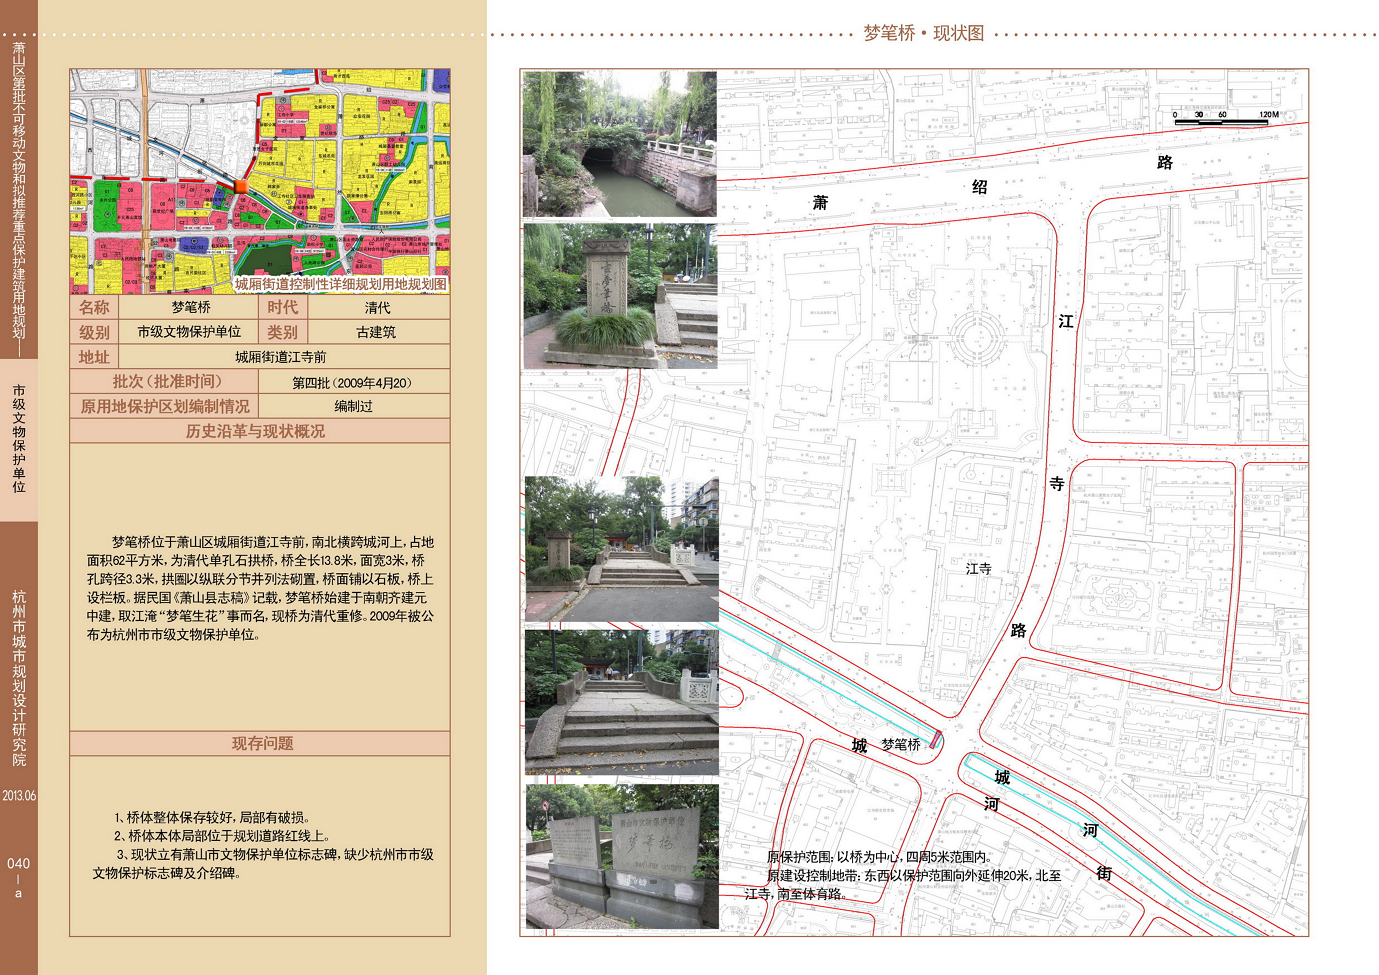Select issue line 1、桥体整体保存较好，局部有破损

(x=212, y=817)
